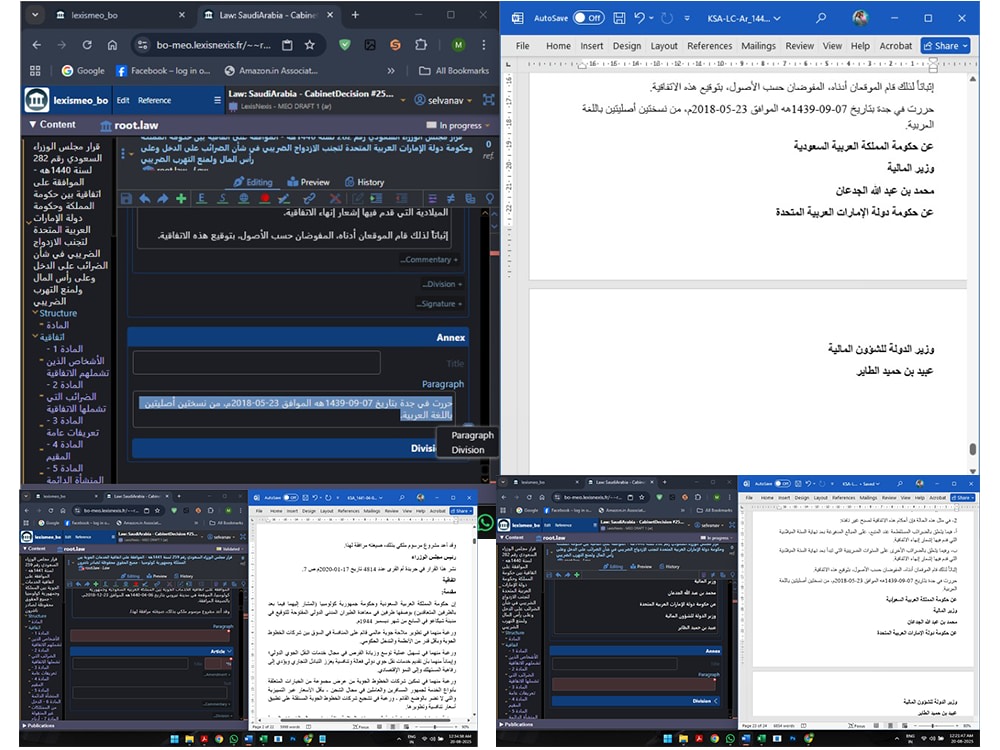Click the Commentary + link
Viewport: 1000px width, 750px height.
click(429, 260)
